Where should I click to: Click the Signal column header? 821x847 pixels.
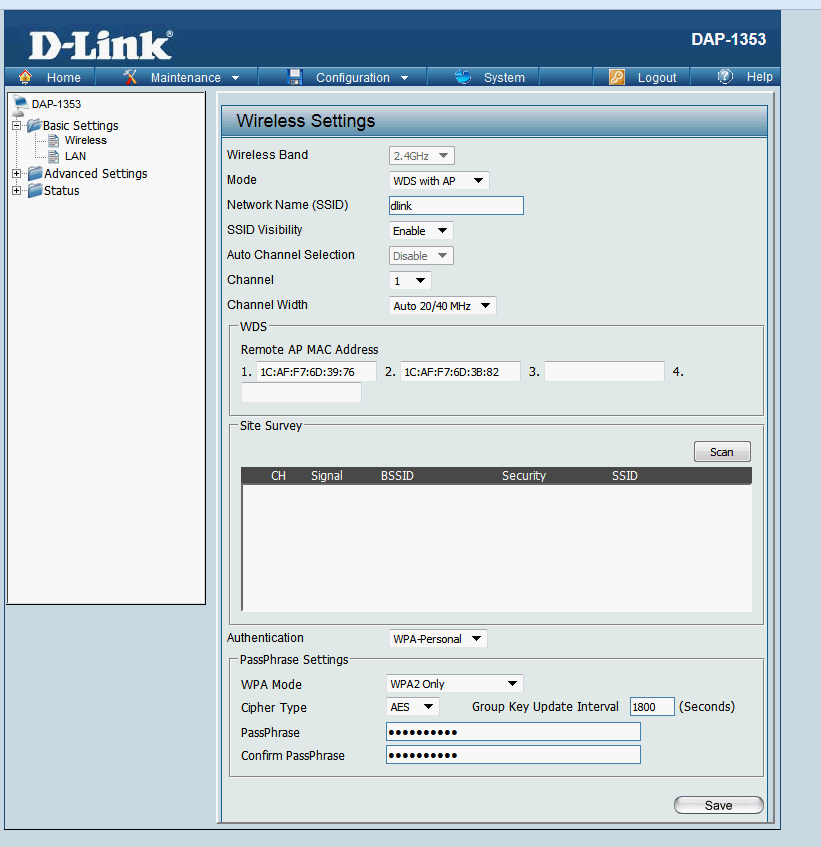click(x=327, y=475)
